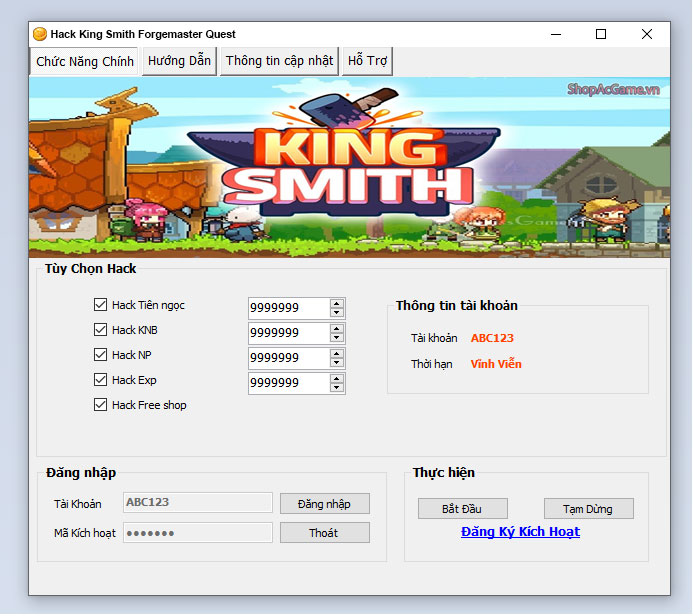This screenshot has height=616, width=693.
Task: Click the Đăng nhập button
Action: [324, 504]
